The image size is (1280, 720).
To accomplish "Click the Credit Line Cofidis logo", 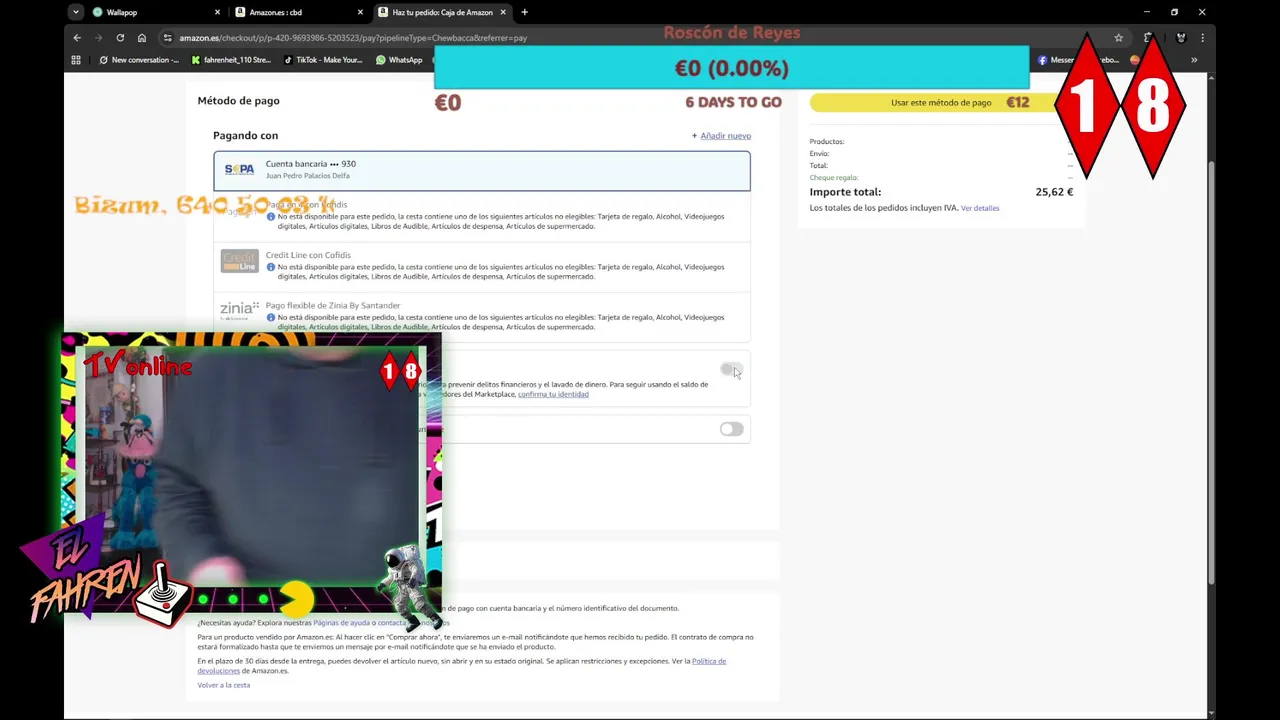I will [239, 261].
